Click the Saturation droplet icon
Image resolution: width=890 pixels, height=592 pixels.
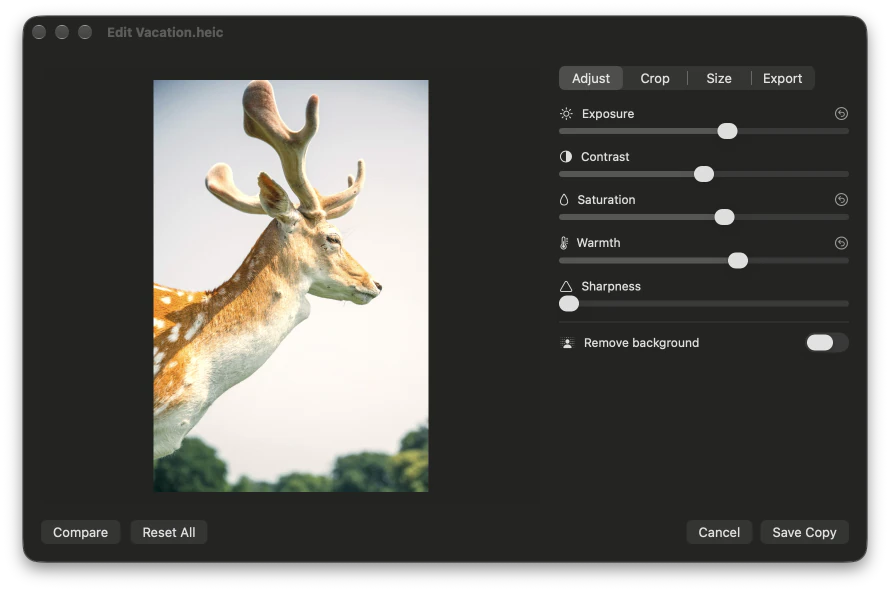[564, 200]
